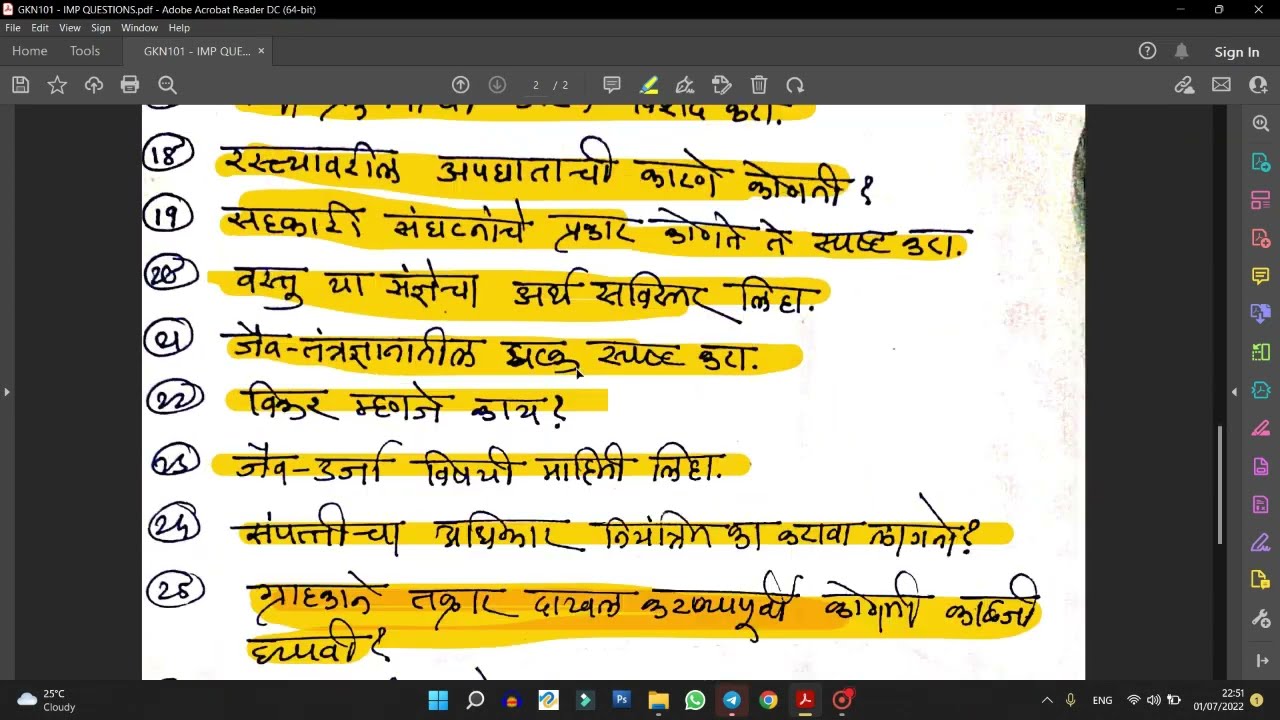Viewport: 1280px width, 720px height.
Task: Save the file using the floppy icon
Action: coord(20,85)
